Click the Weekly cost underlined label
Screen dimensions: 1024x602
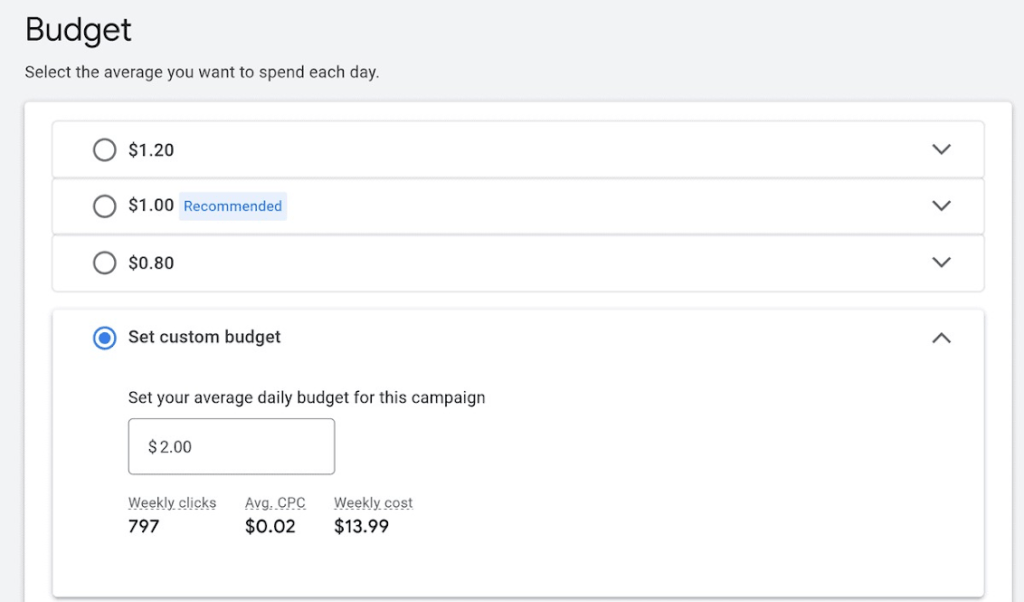coord(373,503)
